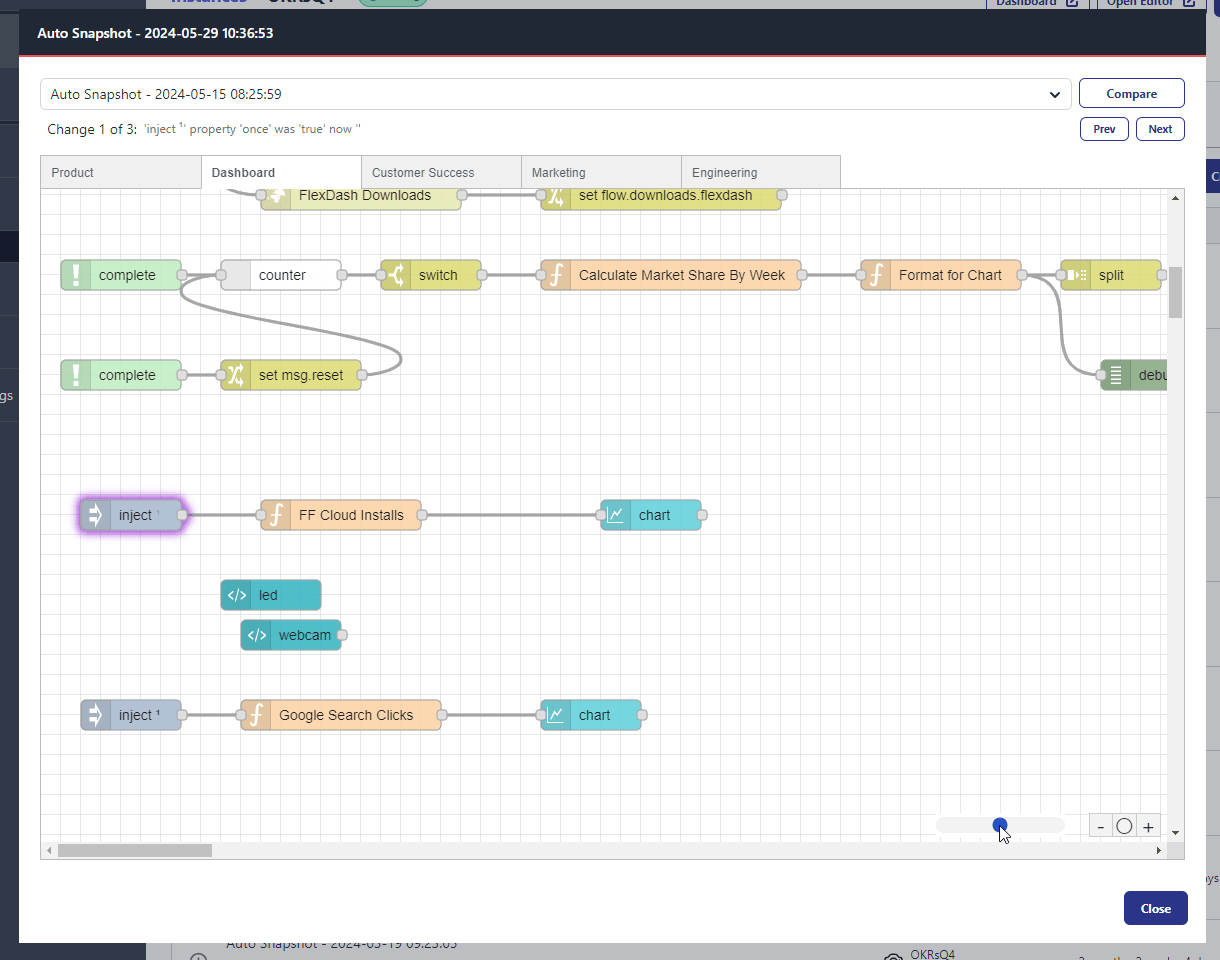Open the Marketing flow tab
This screenshot has height=960, width=1220.
[558, 171]
